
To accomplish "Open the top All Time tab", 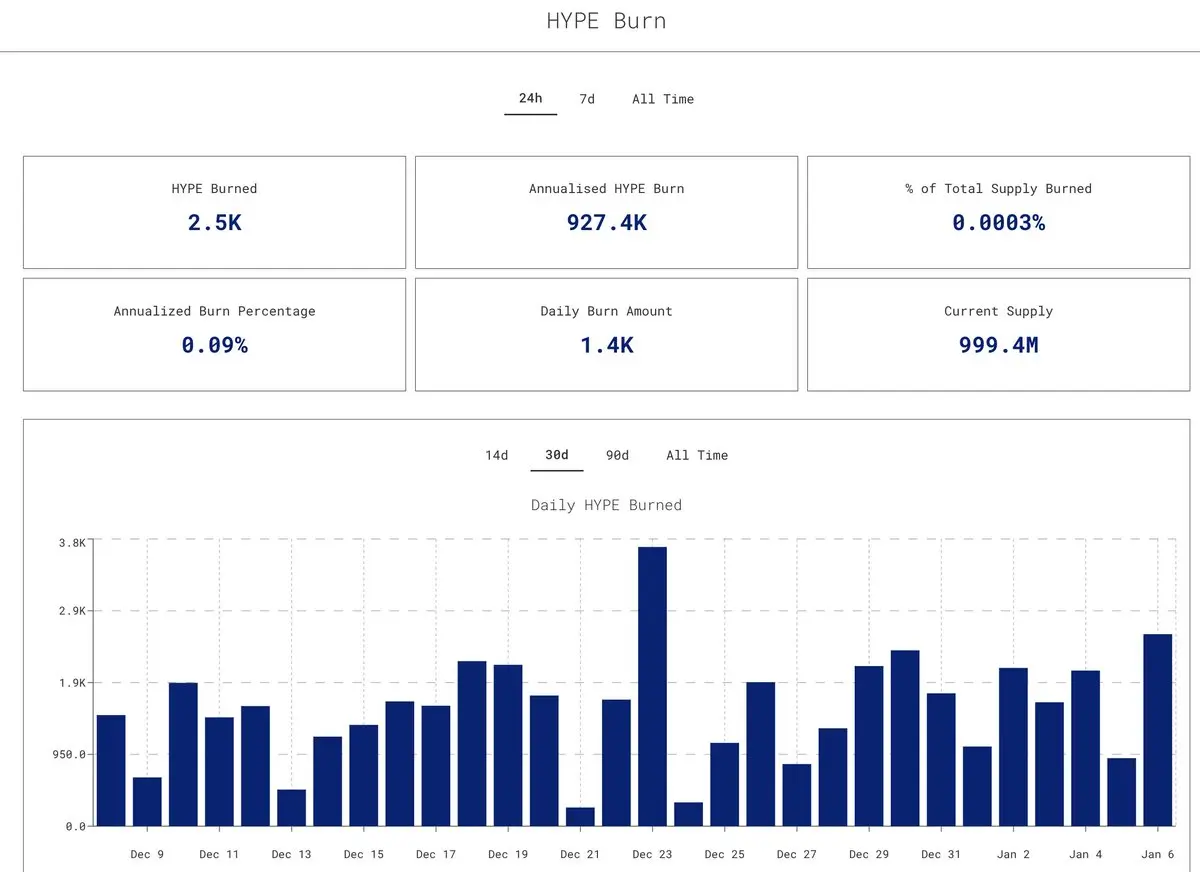I will click(663, 99).
